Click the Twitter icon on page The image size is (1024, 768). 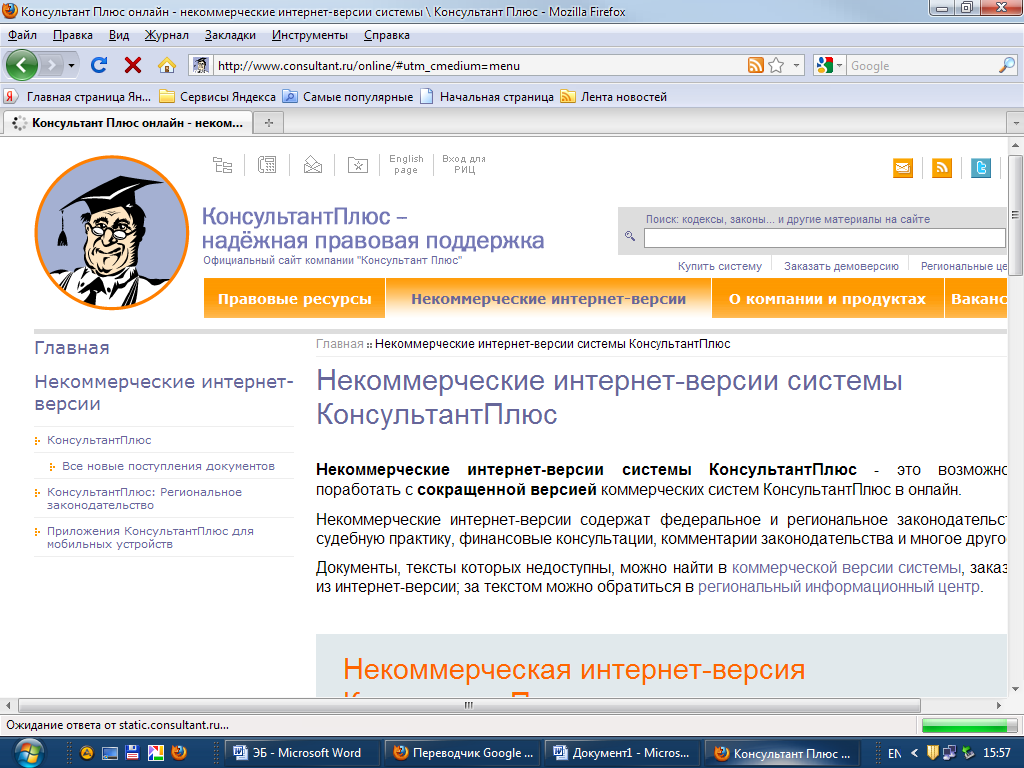(x=981, y=168)
